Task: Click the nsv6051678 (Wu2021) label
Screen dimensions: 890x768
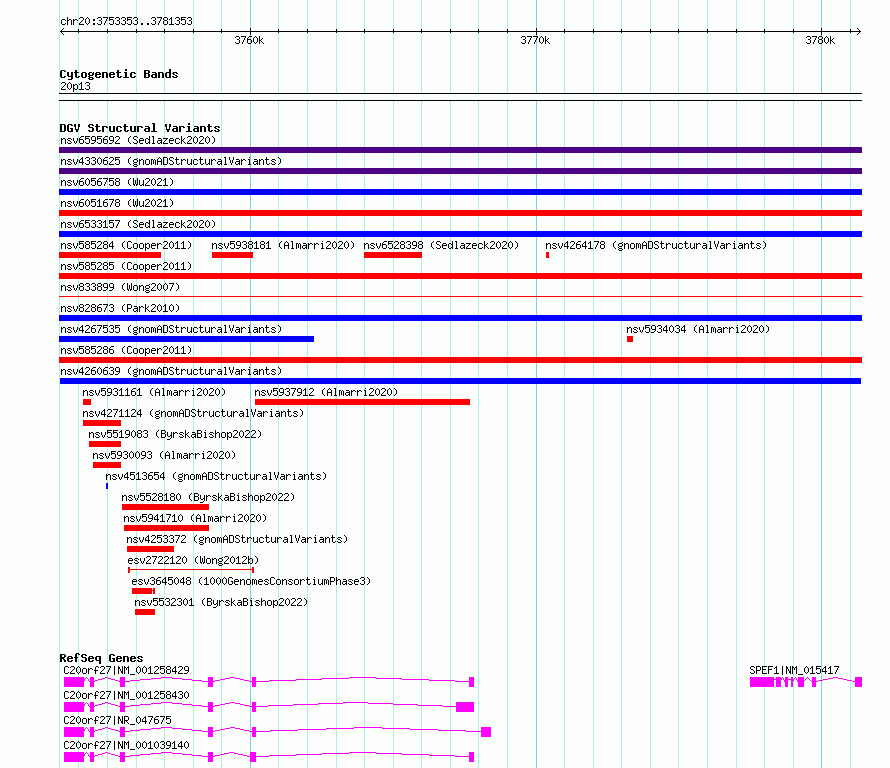Action: coord(117,203)
